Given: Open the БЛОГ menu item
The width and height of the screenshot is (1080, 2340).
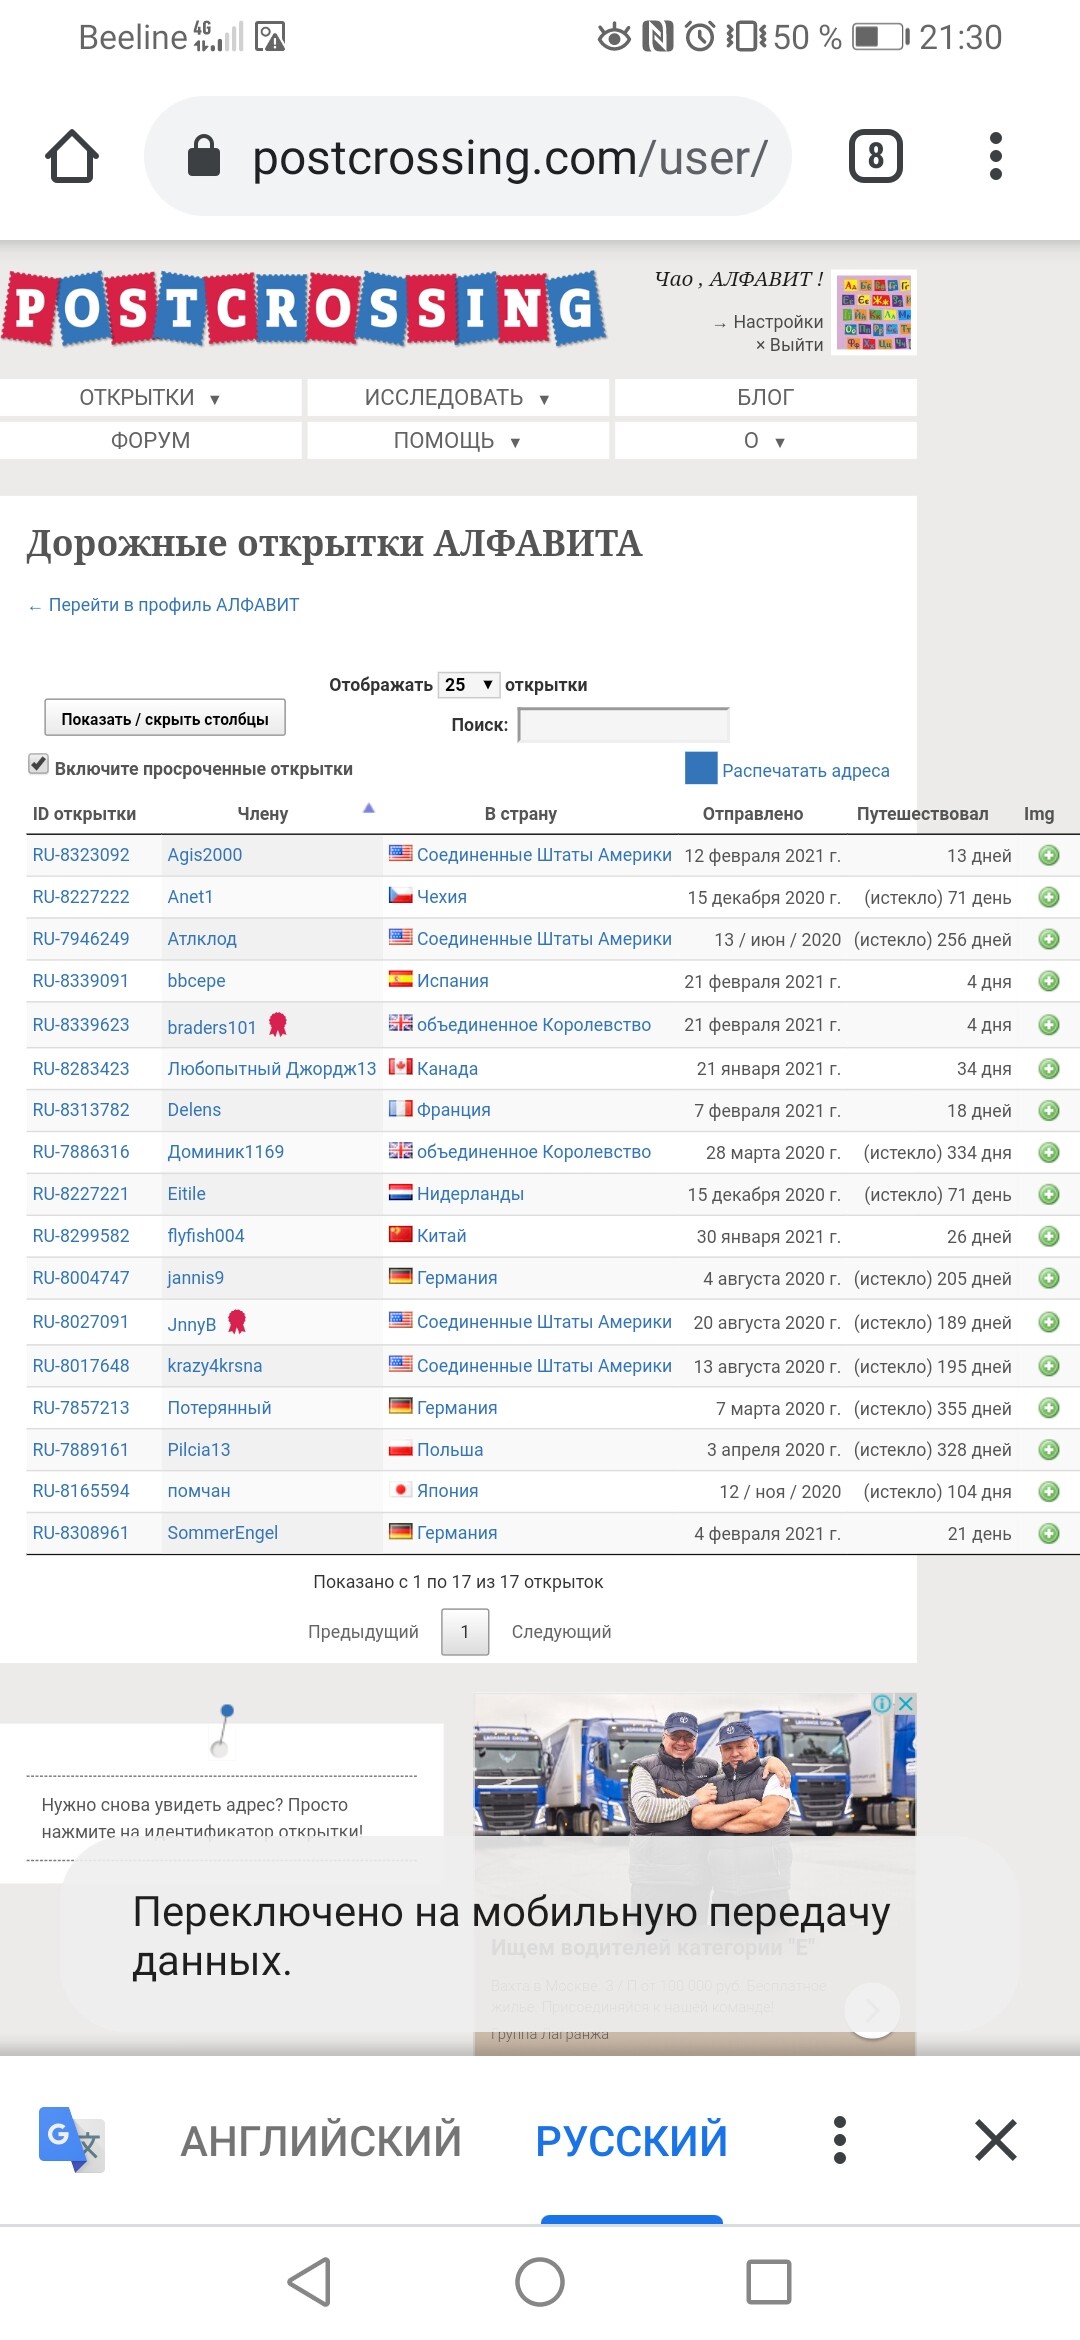Looking at the screenshot, I should click(x=765, y=398).
